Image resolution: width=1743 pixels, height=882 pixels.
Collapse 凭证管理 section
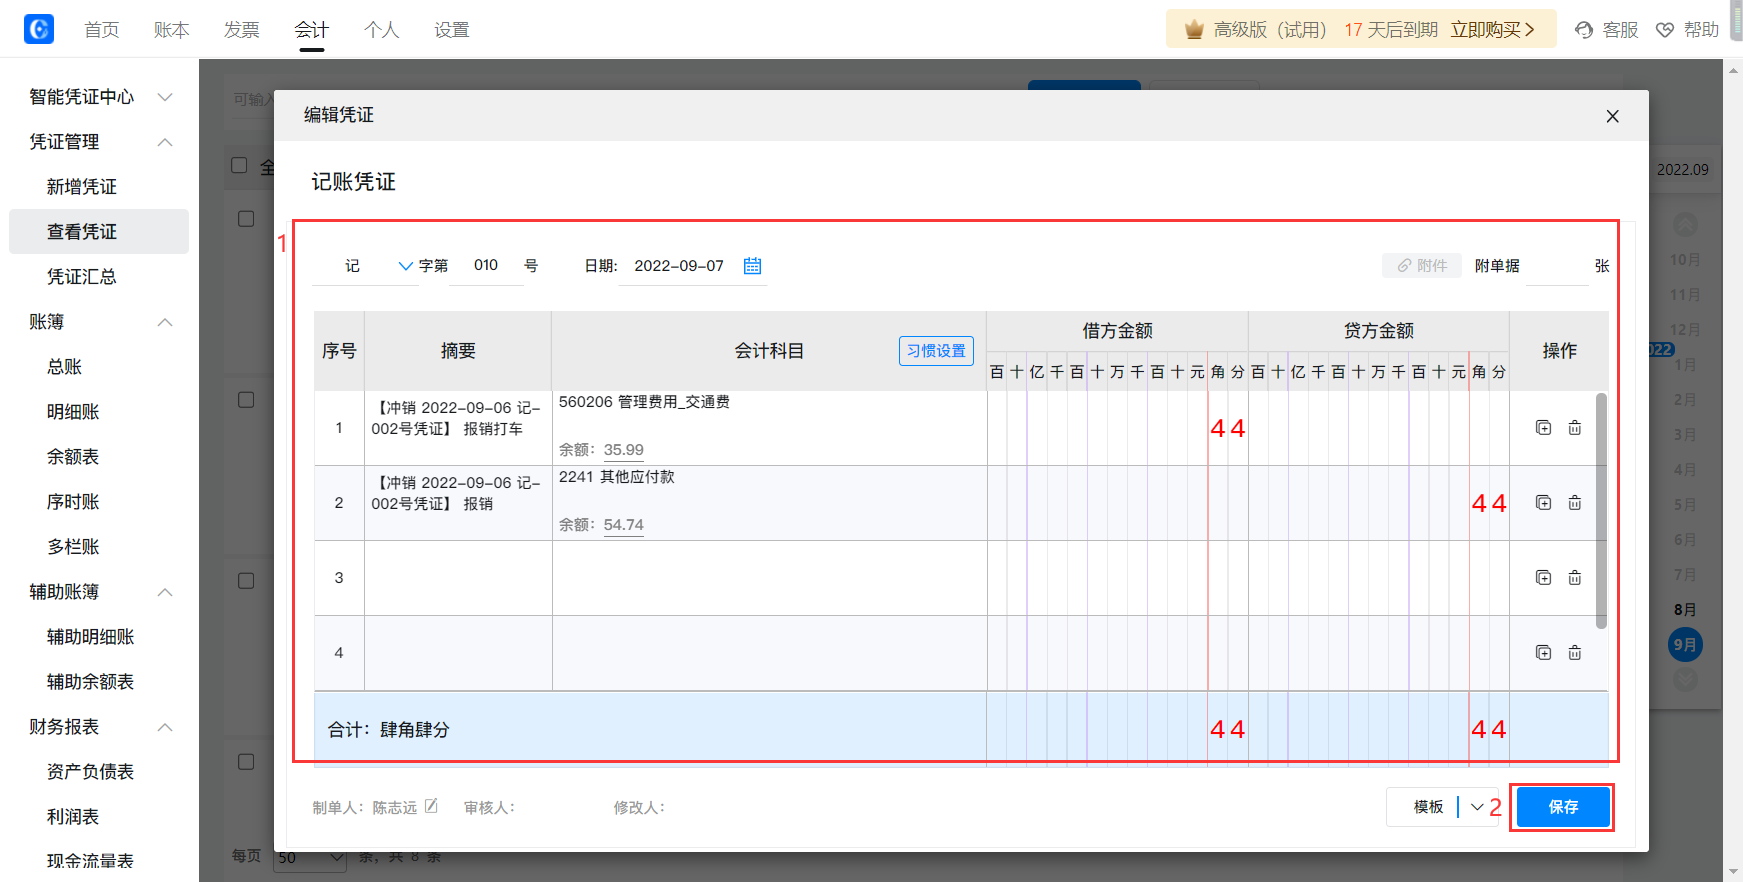coord(166,142)
